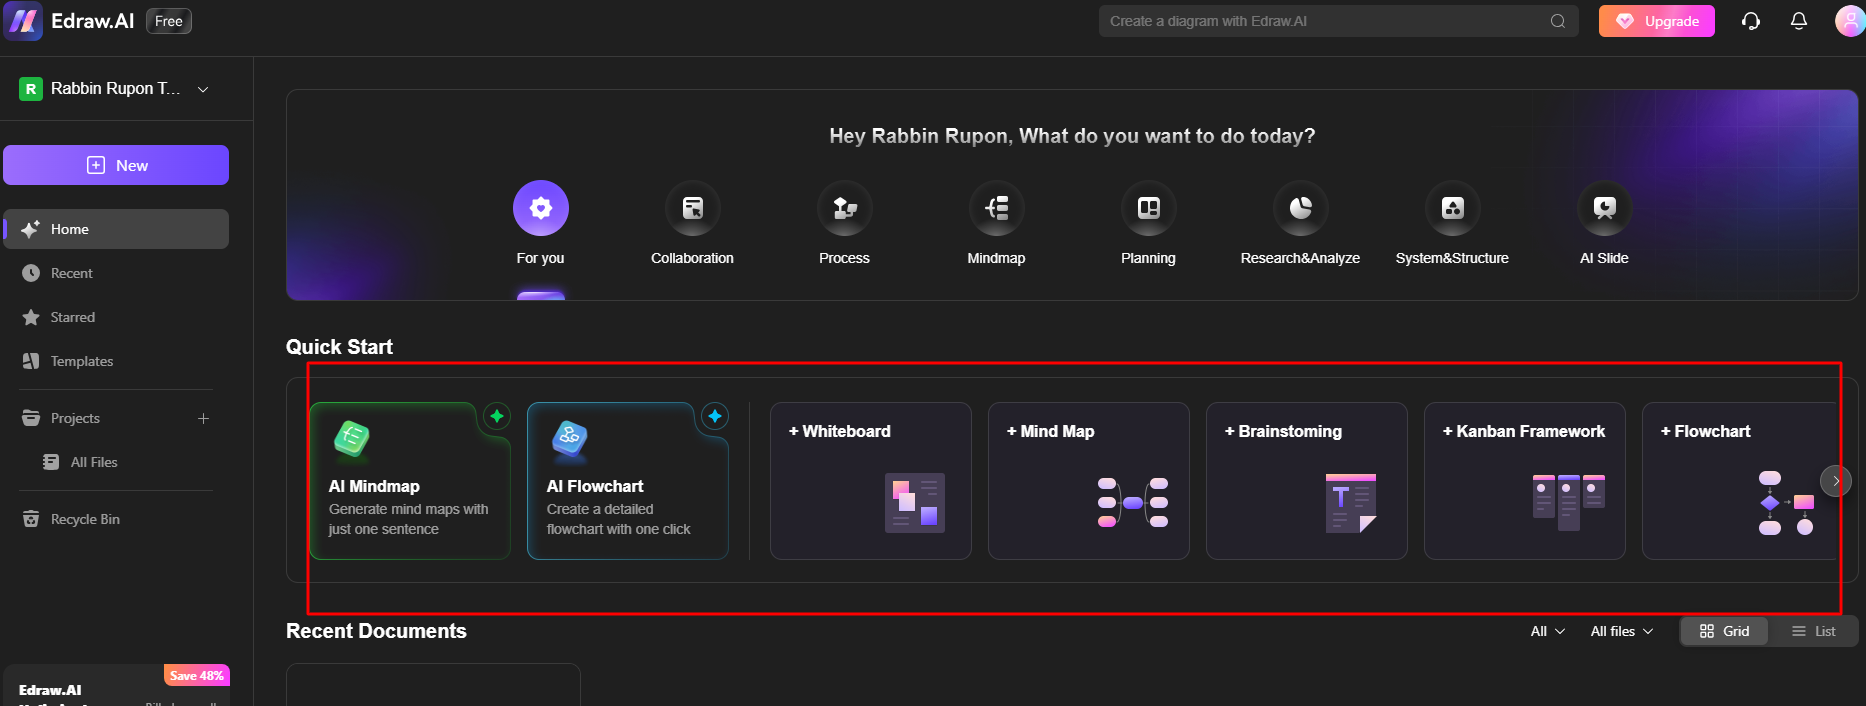Click the Create a diagram search field
This screenshot has width=1866, height=706.
coord(1338,21)
